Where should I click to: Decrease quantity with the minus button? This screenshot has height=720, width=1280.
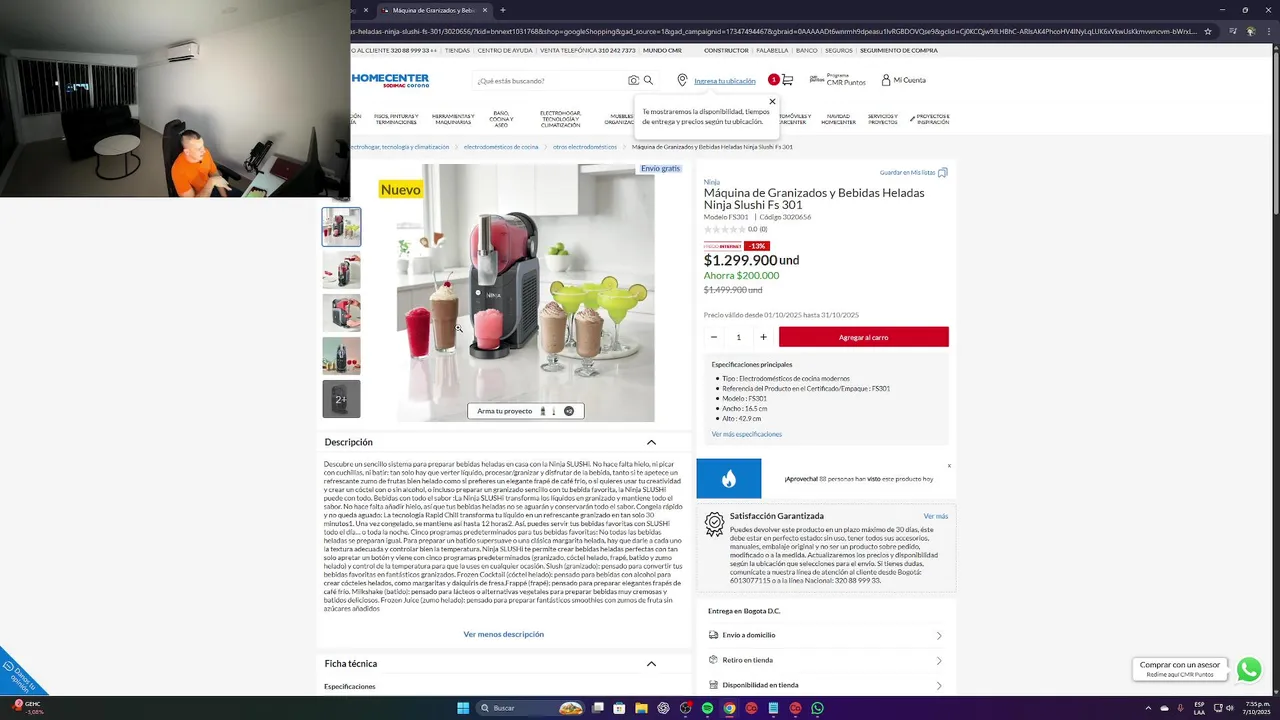coord(714,337)
